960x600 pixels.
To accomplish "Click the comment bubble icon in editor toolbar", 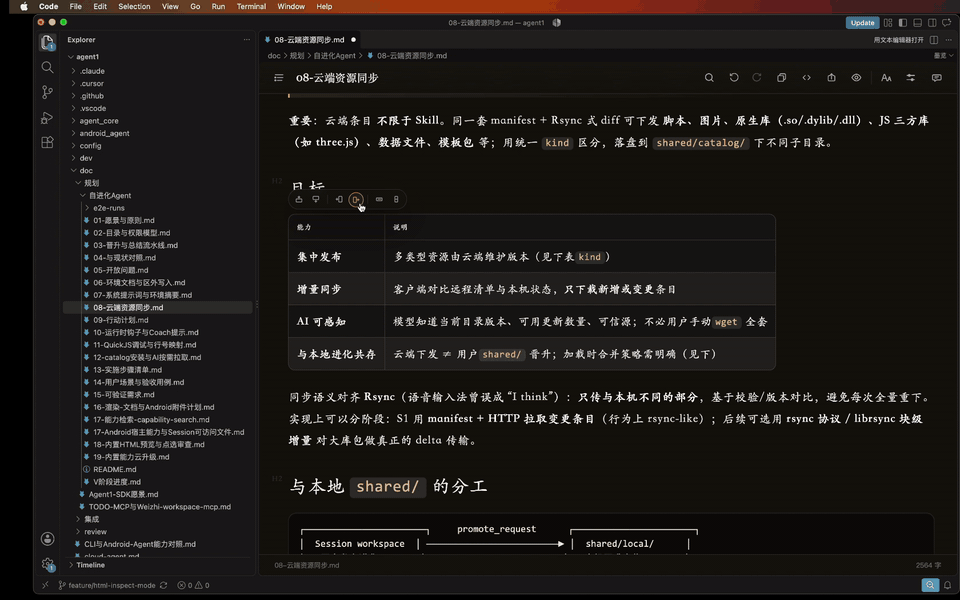I will click(x=937, y=78).
